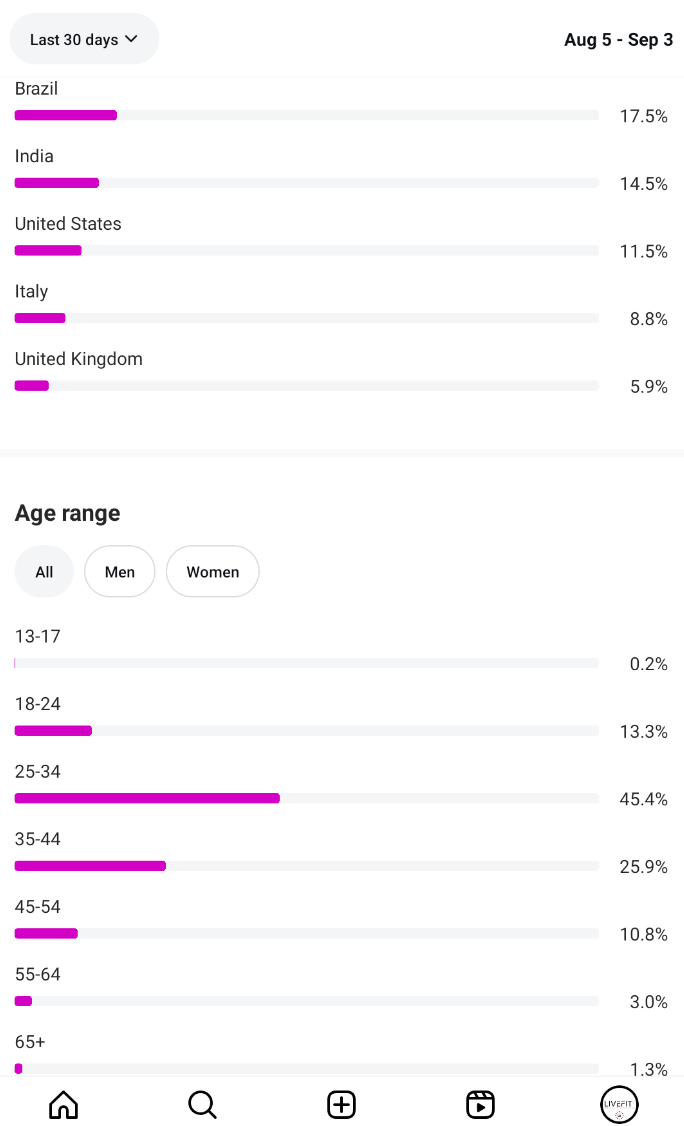The height and width of the screenshot is (1126, 684).
Task: Click the Age range heading
Action: tap(67, 513)
